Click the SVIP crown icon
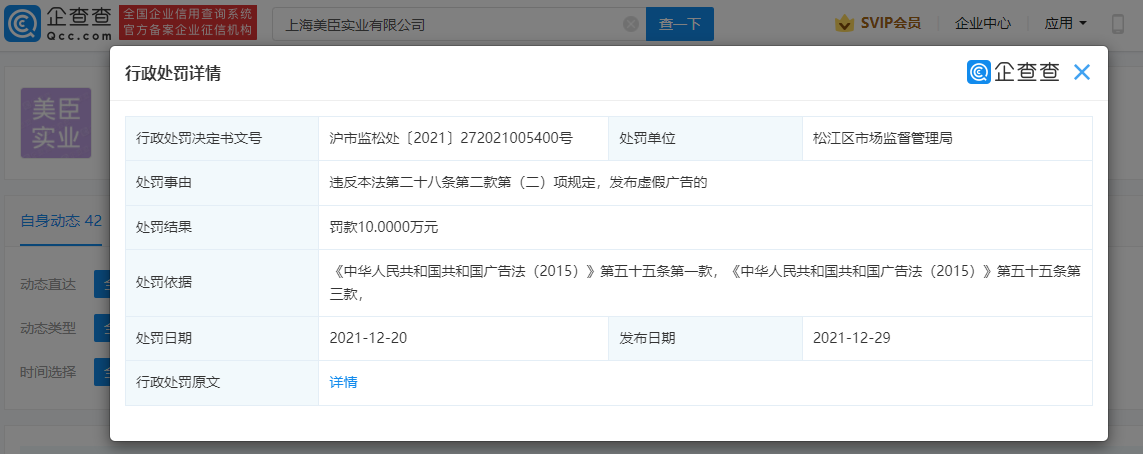Screen dimensions: 1143x454 845,23
